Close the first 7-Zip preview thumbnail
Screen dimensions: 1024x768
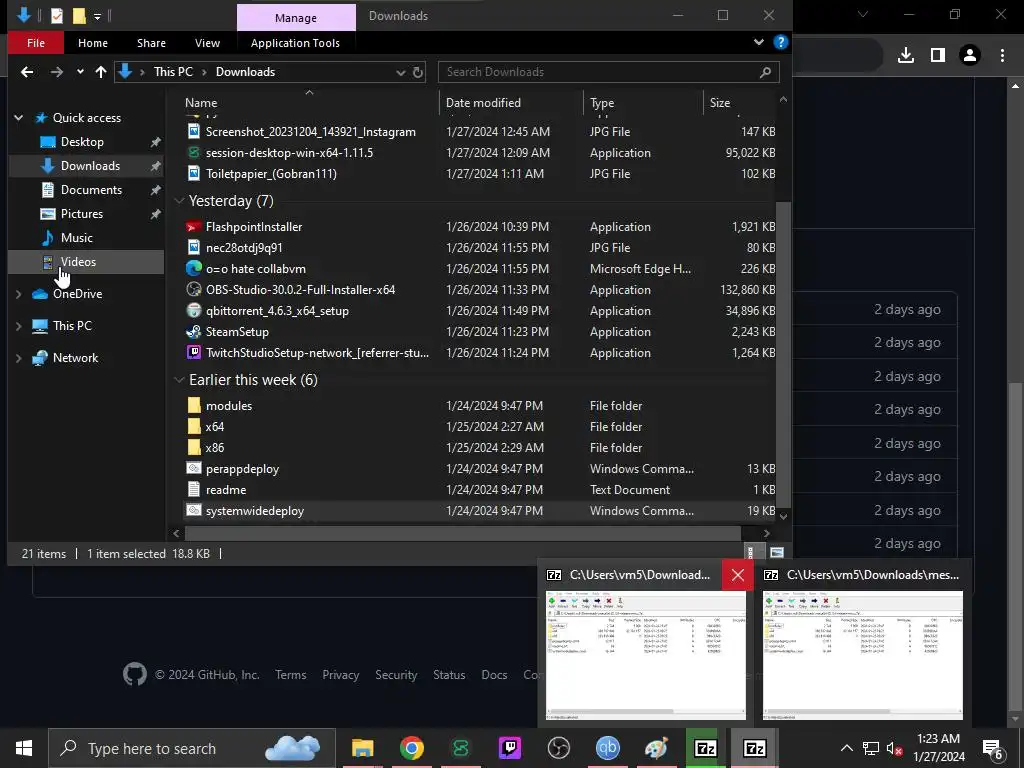[738, 575]
